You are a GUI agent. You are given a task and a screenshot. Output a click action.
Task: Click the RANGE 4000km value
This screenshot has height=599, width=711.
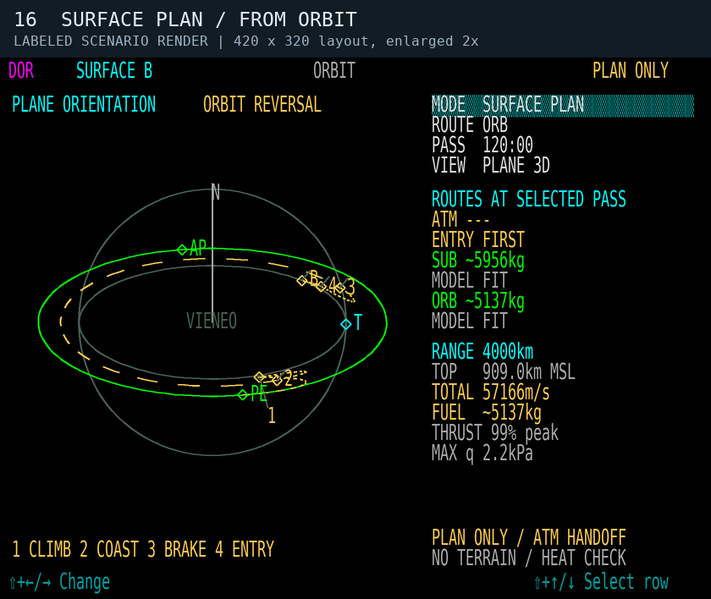coord(482,352)
